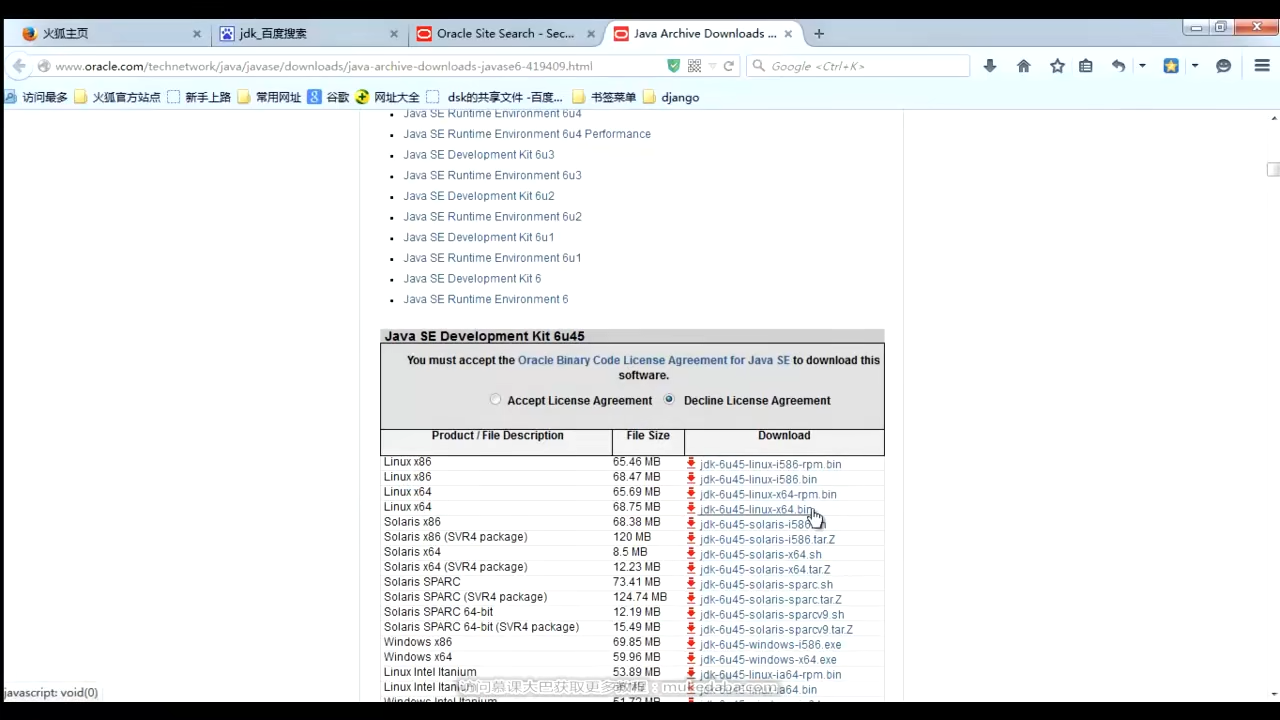Open the 网址大全 bookmark

coord(388,97)
